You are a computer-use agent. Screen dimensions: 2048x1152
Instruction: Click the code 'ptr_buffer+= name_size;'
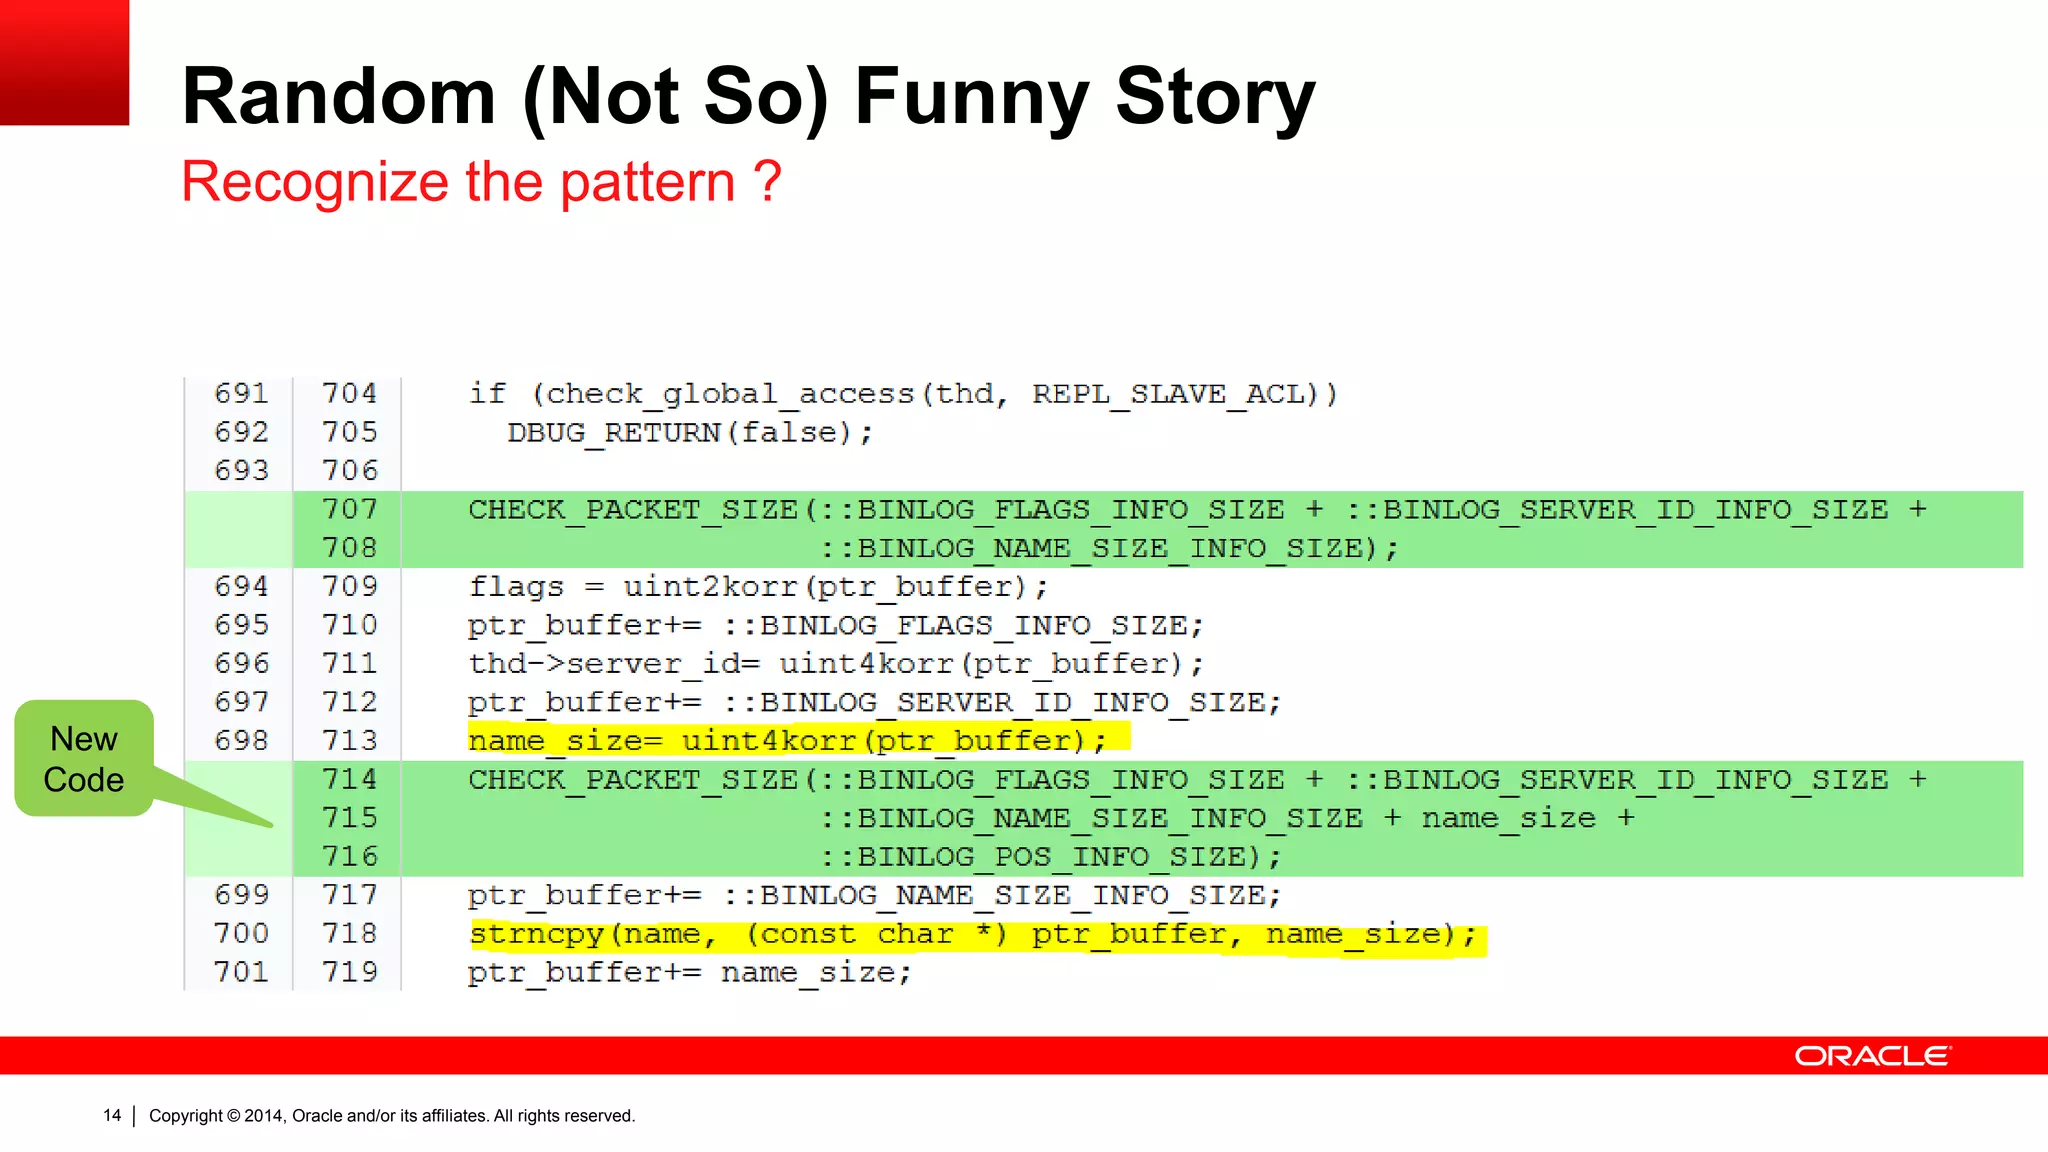tap(690, 973)
